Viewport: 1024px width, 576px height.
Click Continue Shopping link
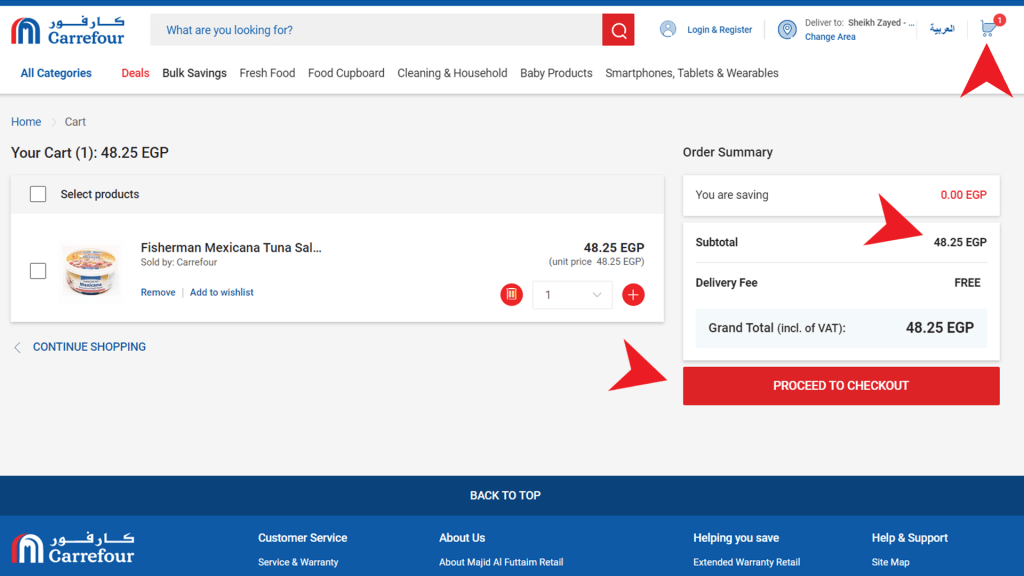click(89, 347)
